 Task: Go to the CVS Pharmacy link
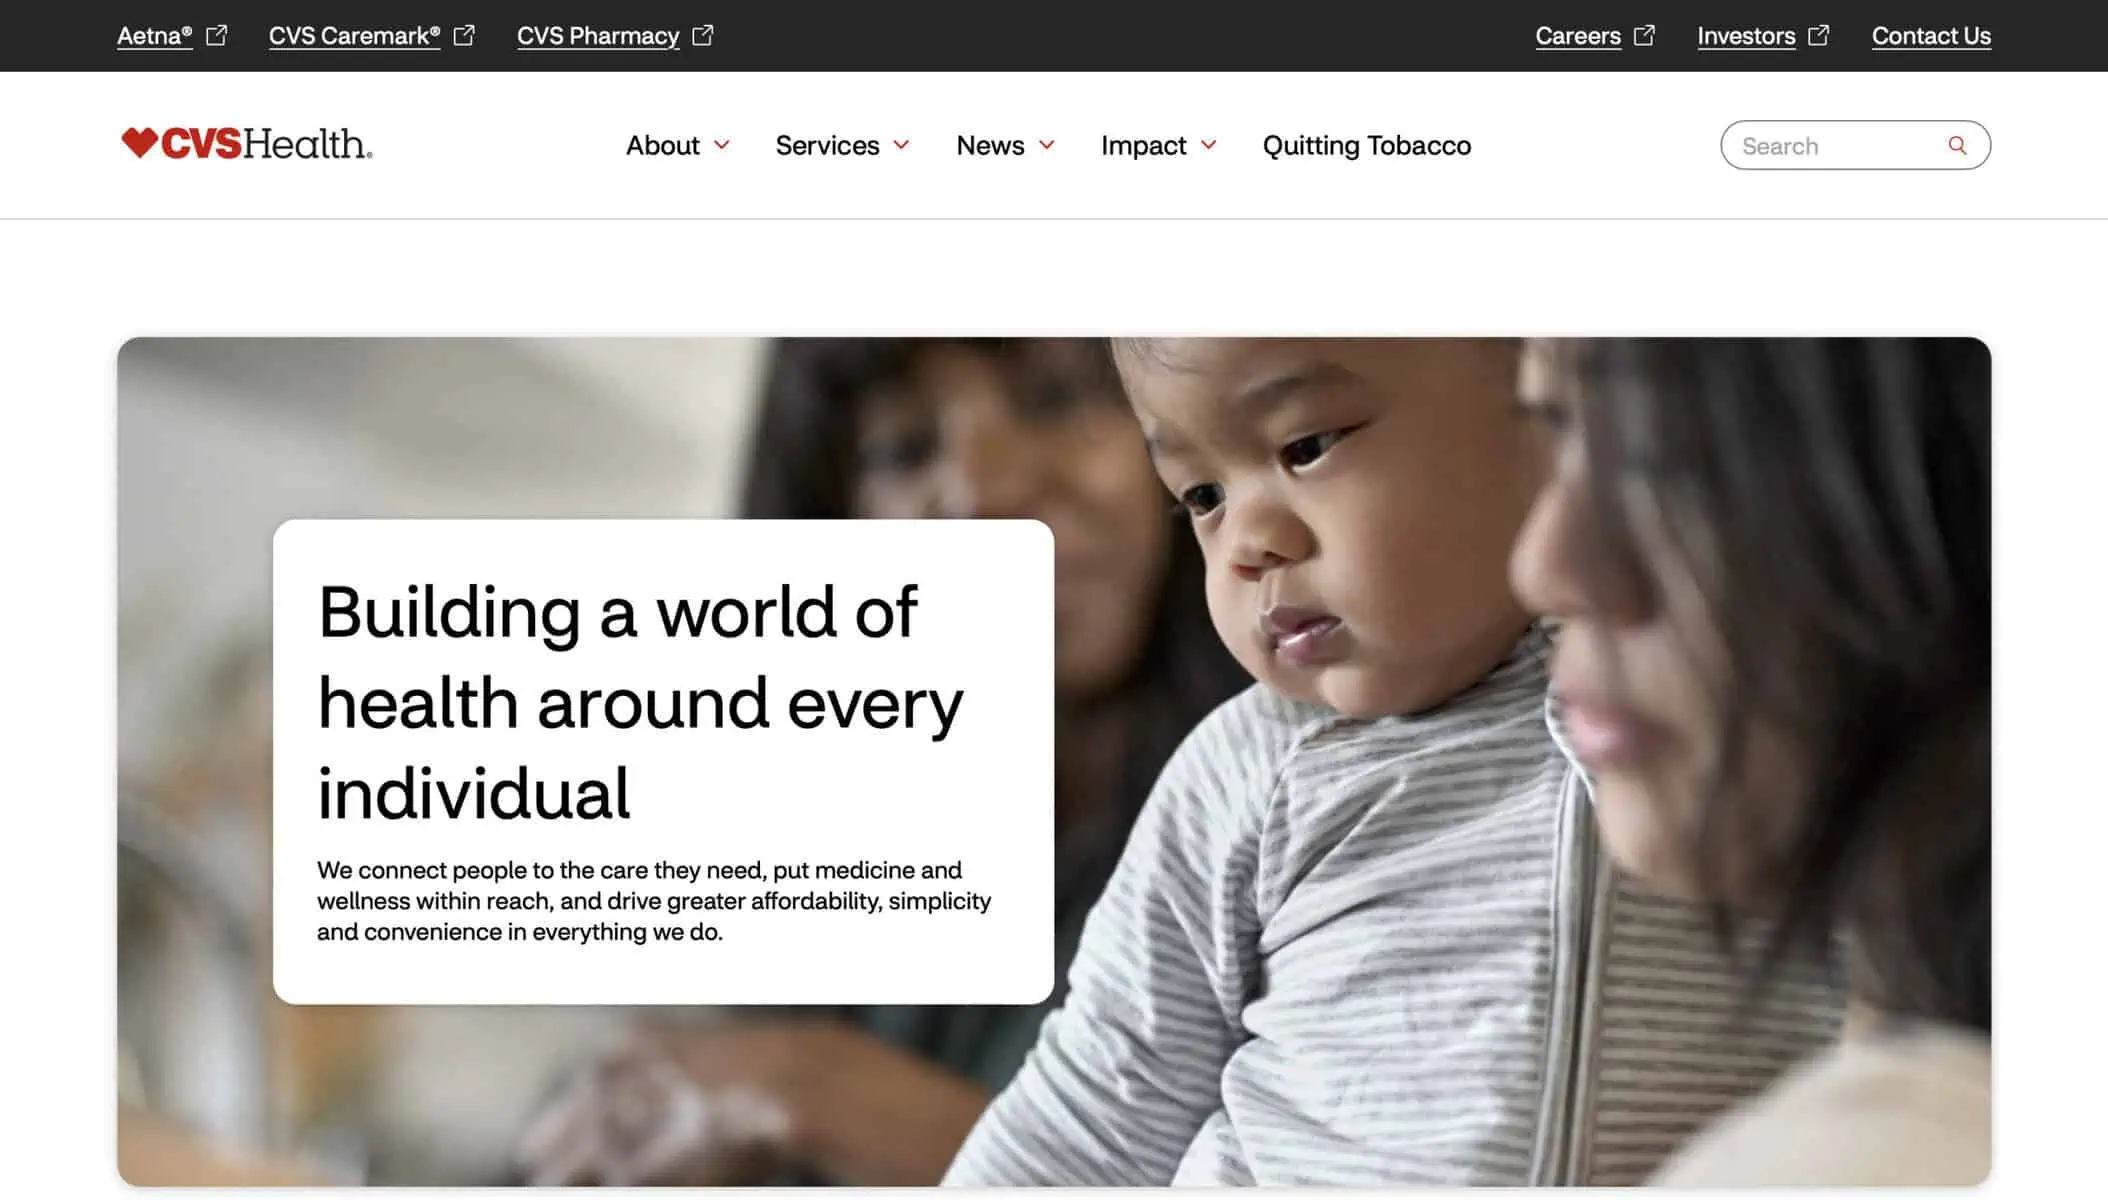[598, 36]
